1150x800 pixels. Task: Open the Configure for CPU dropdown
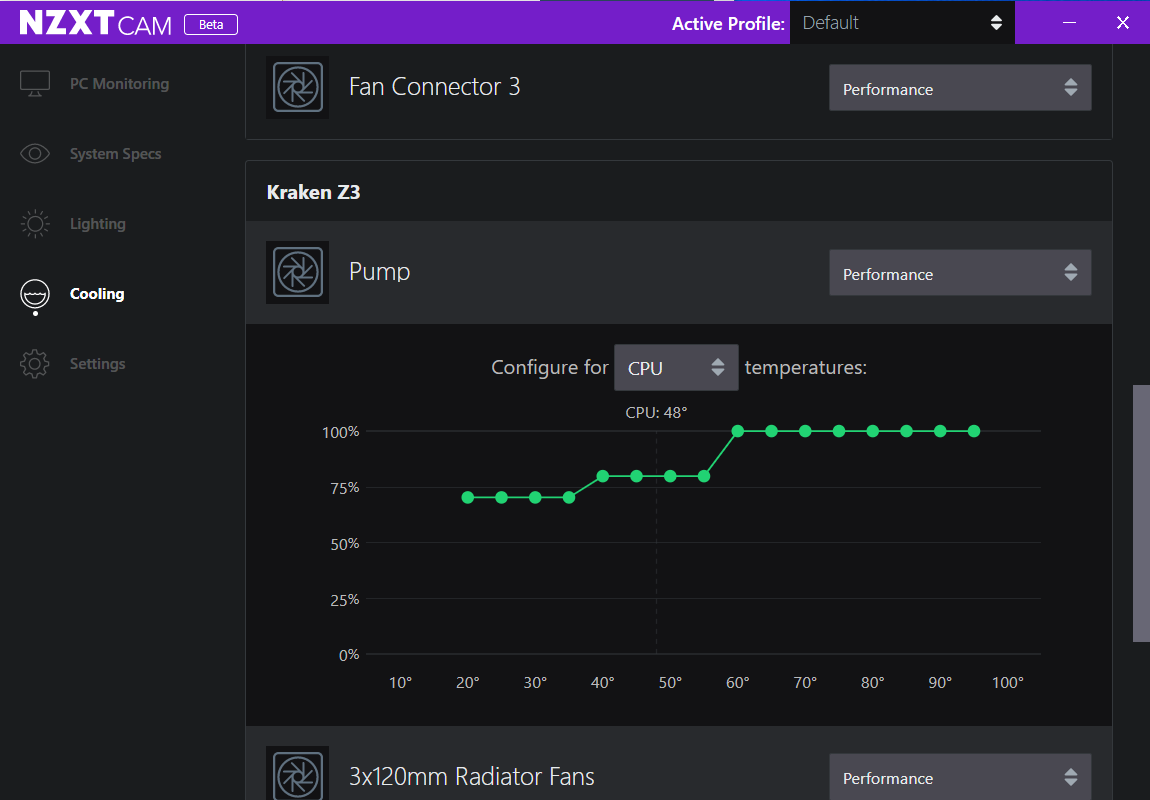click(676, 367)
